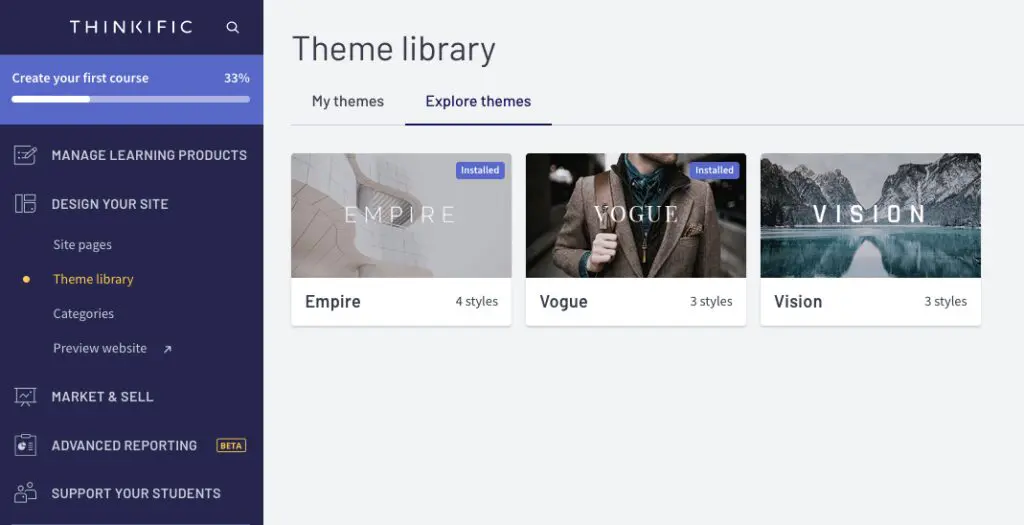Click the Theme library page heading

coord(394,50)
